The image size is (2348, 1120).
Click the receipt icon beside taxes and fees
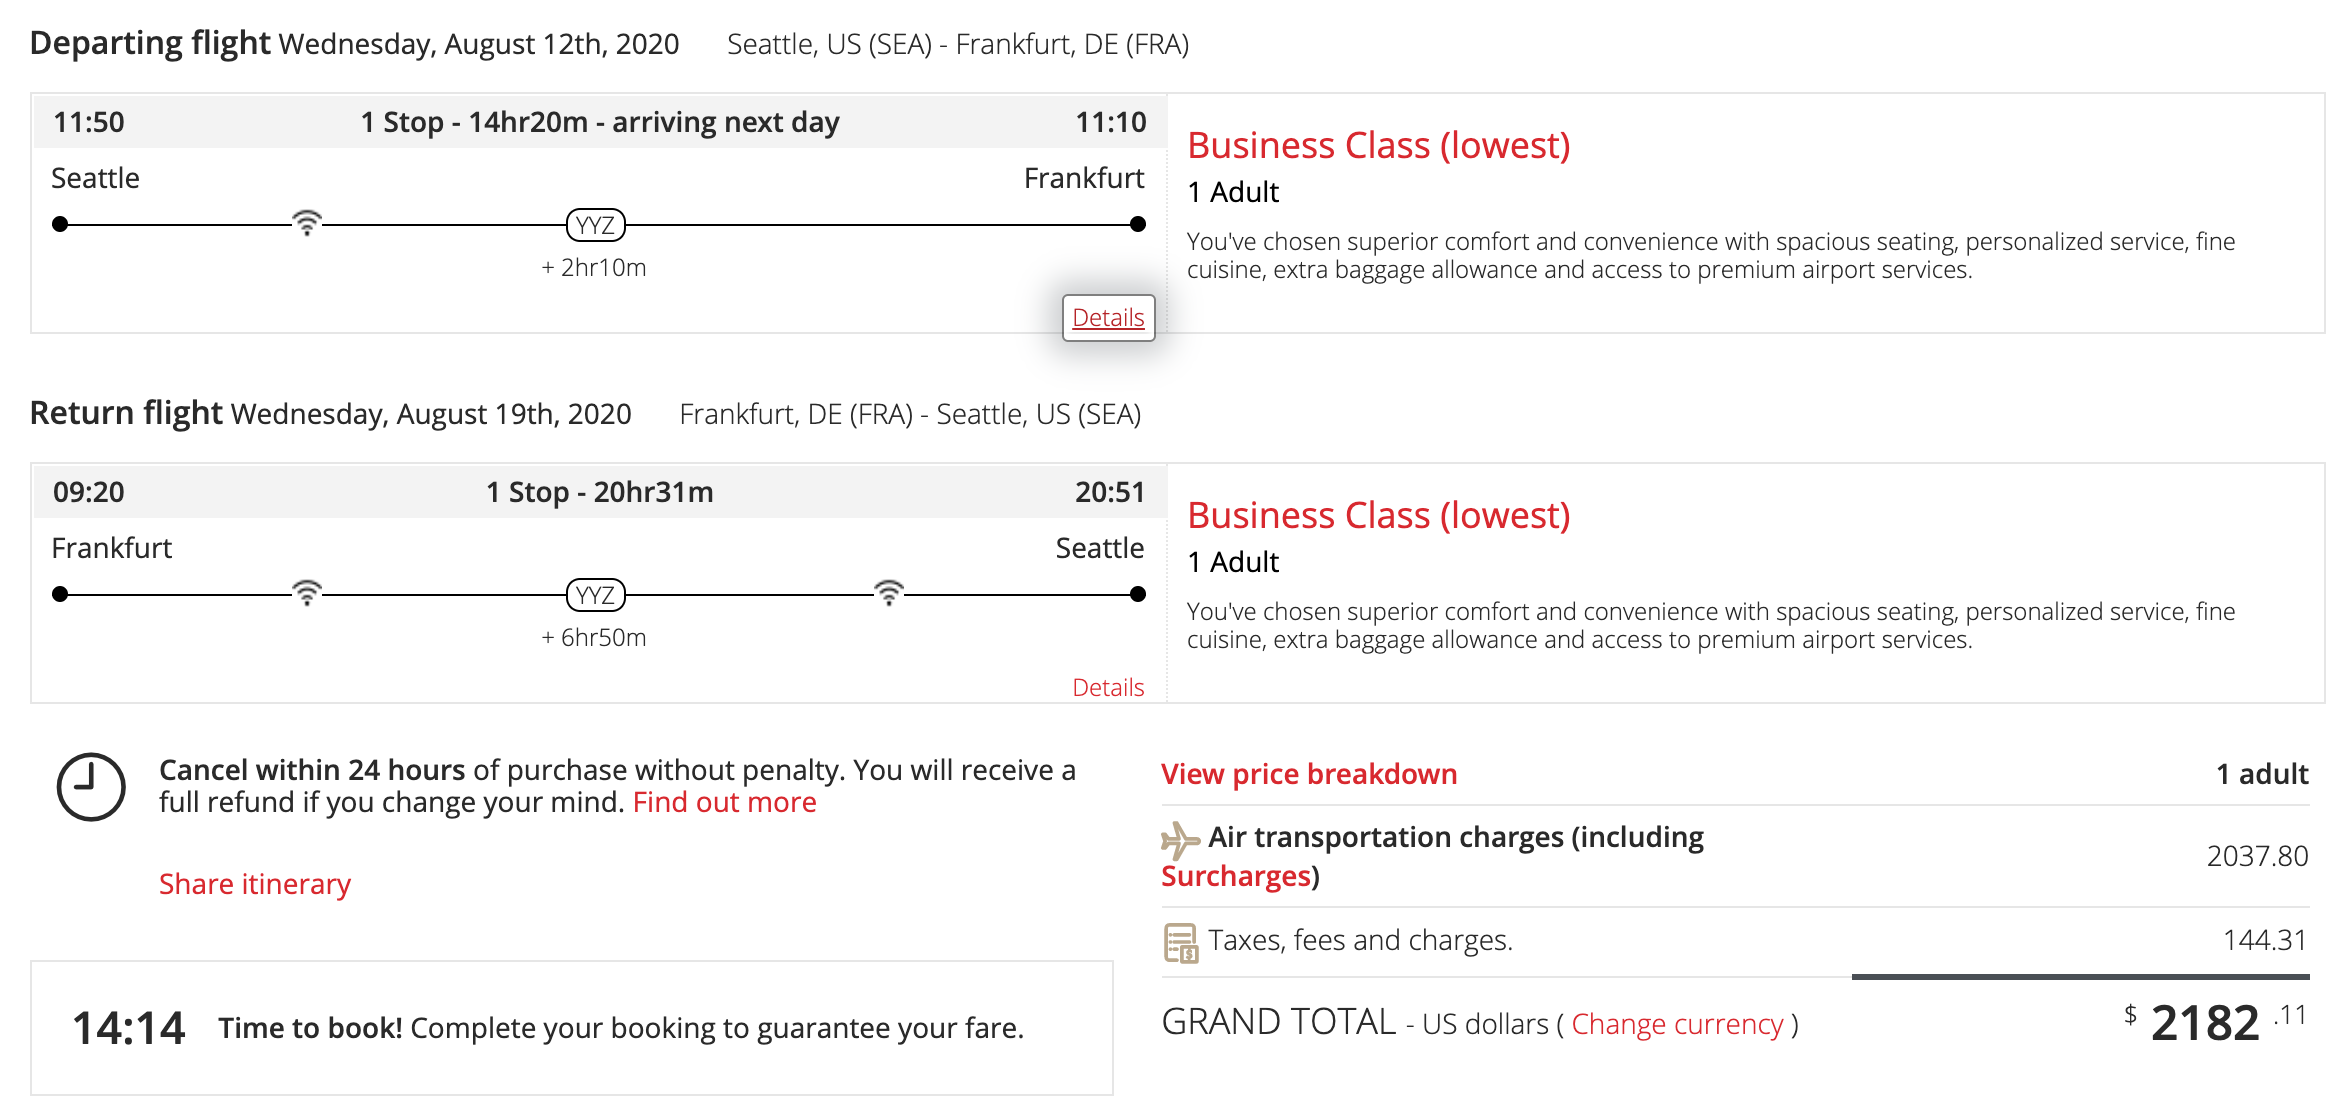click(1181, 942)
